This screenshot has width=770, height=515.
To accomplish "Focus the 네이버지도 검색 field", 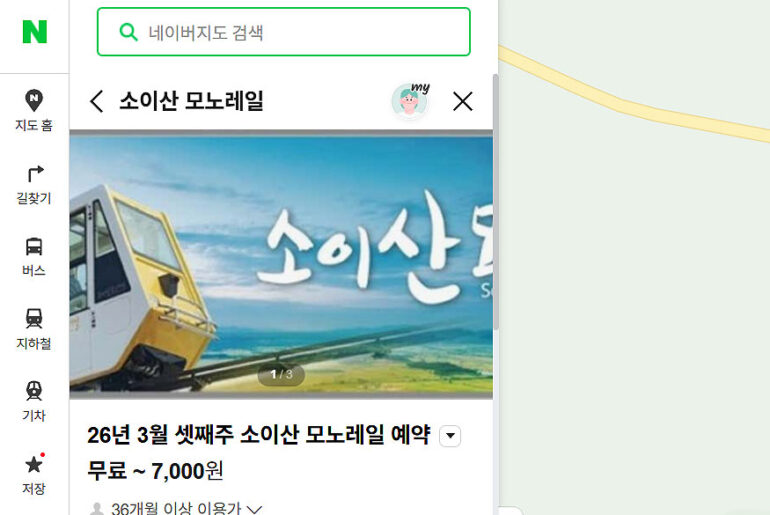I will (x=284, y=32).
